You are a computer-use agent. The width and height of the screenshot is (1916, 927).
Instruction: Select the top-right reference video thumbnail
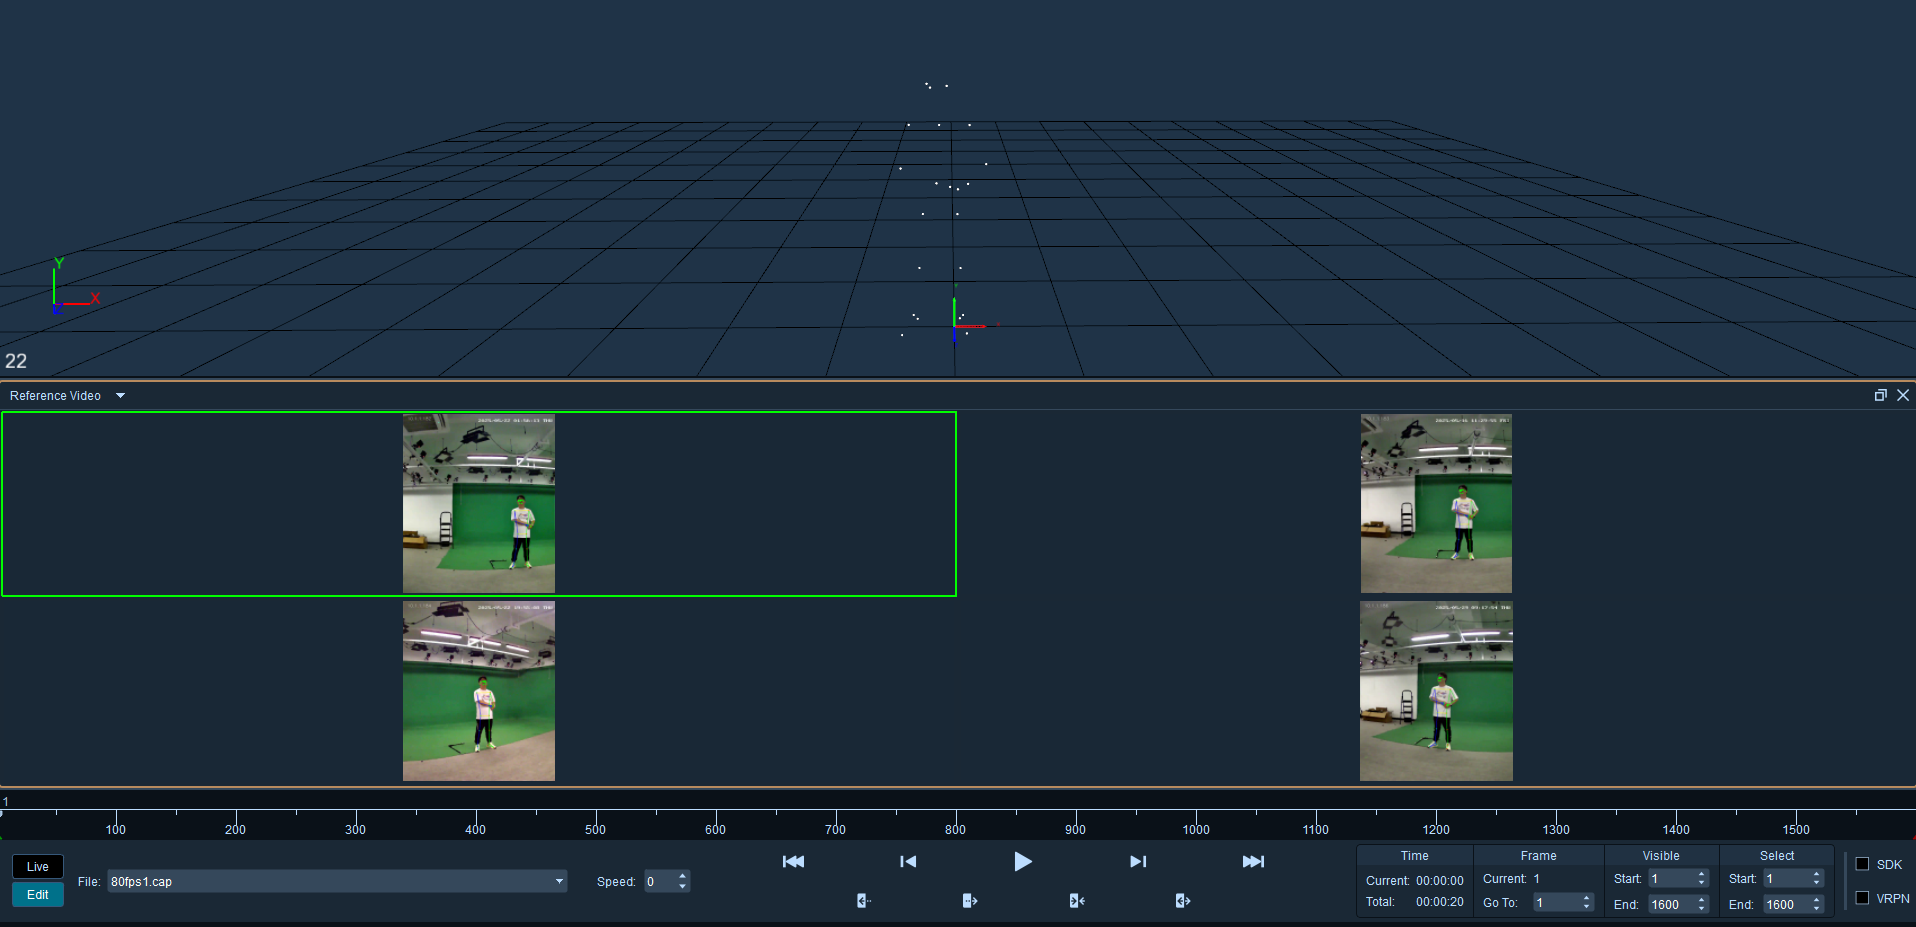click(x=1436, y=504)
